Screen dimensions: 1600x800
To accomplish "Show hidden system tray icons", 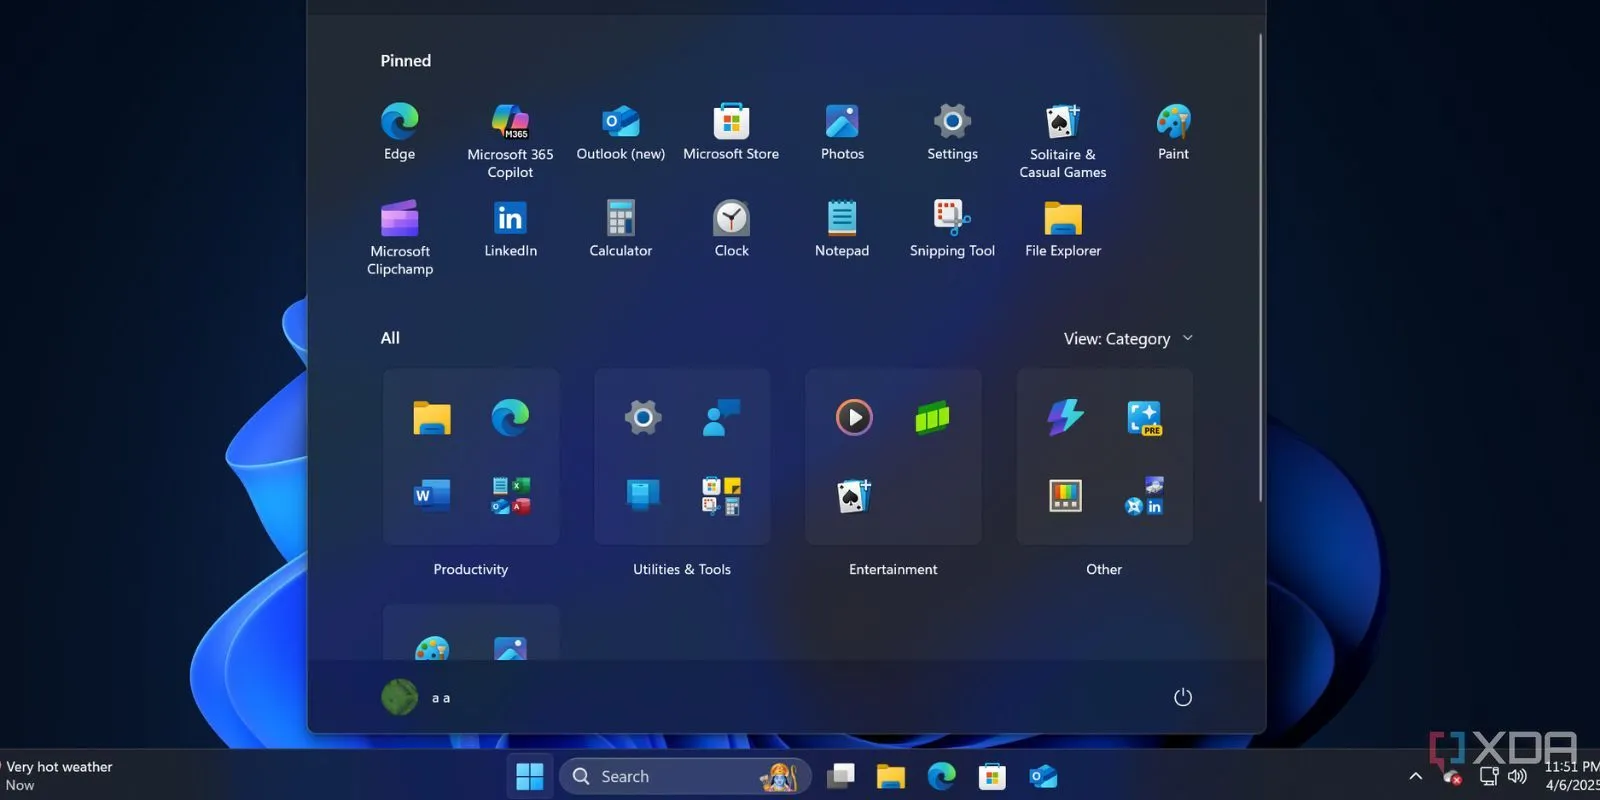I will point(1415,776).
